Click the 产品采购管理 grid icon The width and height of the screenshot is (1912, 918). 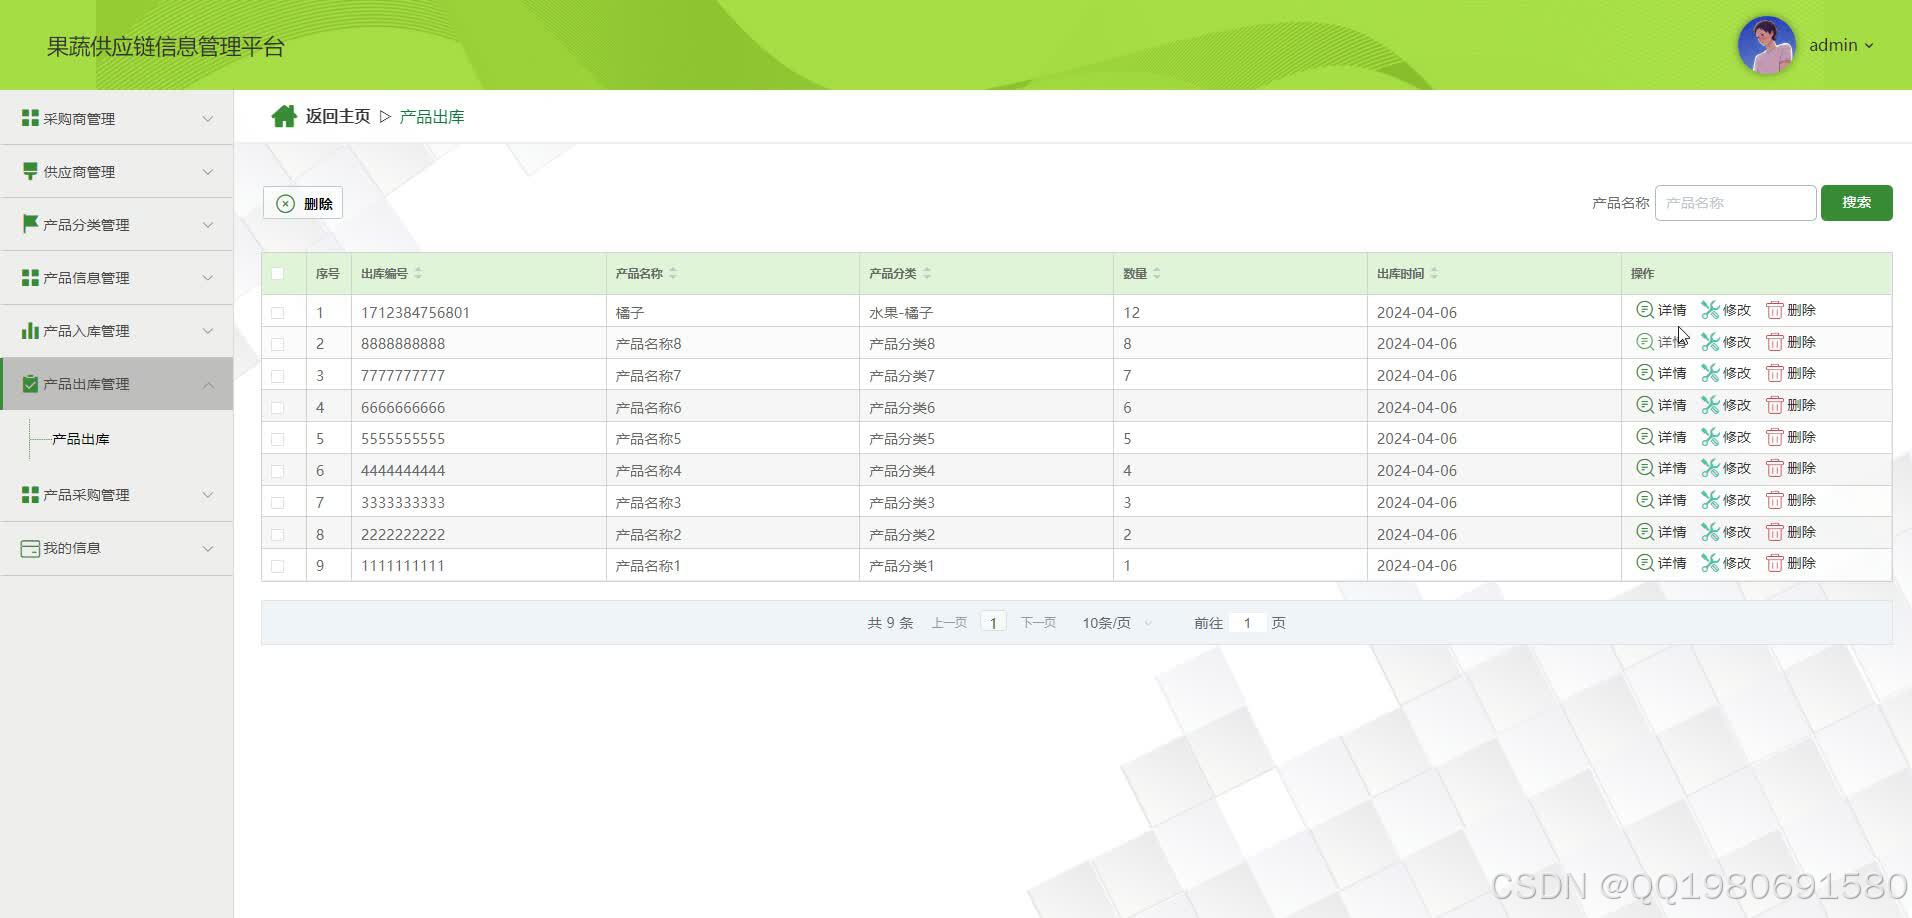pyautogui.click(x=30, y=494)
